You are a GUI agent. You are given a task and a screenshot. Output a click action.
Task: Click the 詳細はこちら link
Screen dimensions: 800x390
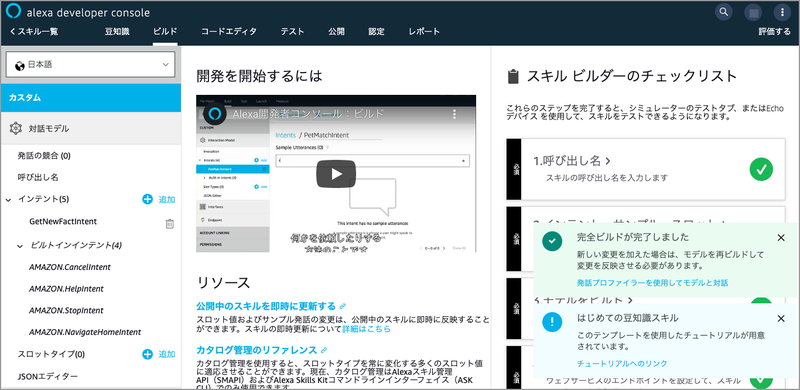366,329
